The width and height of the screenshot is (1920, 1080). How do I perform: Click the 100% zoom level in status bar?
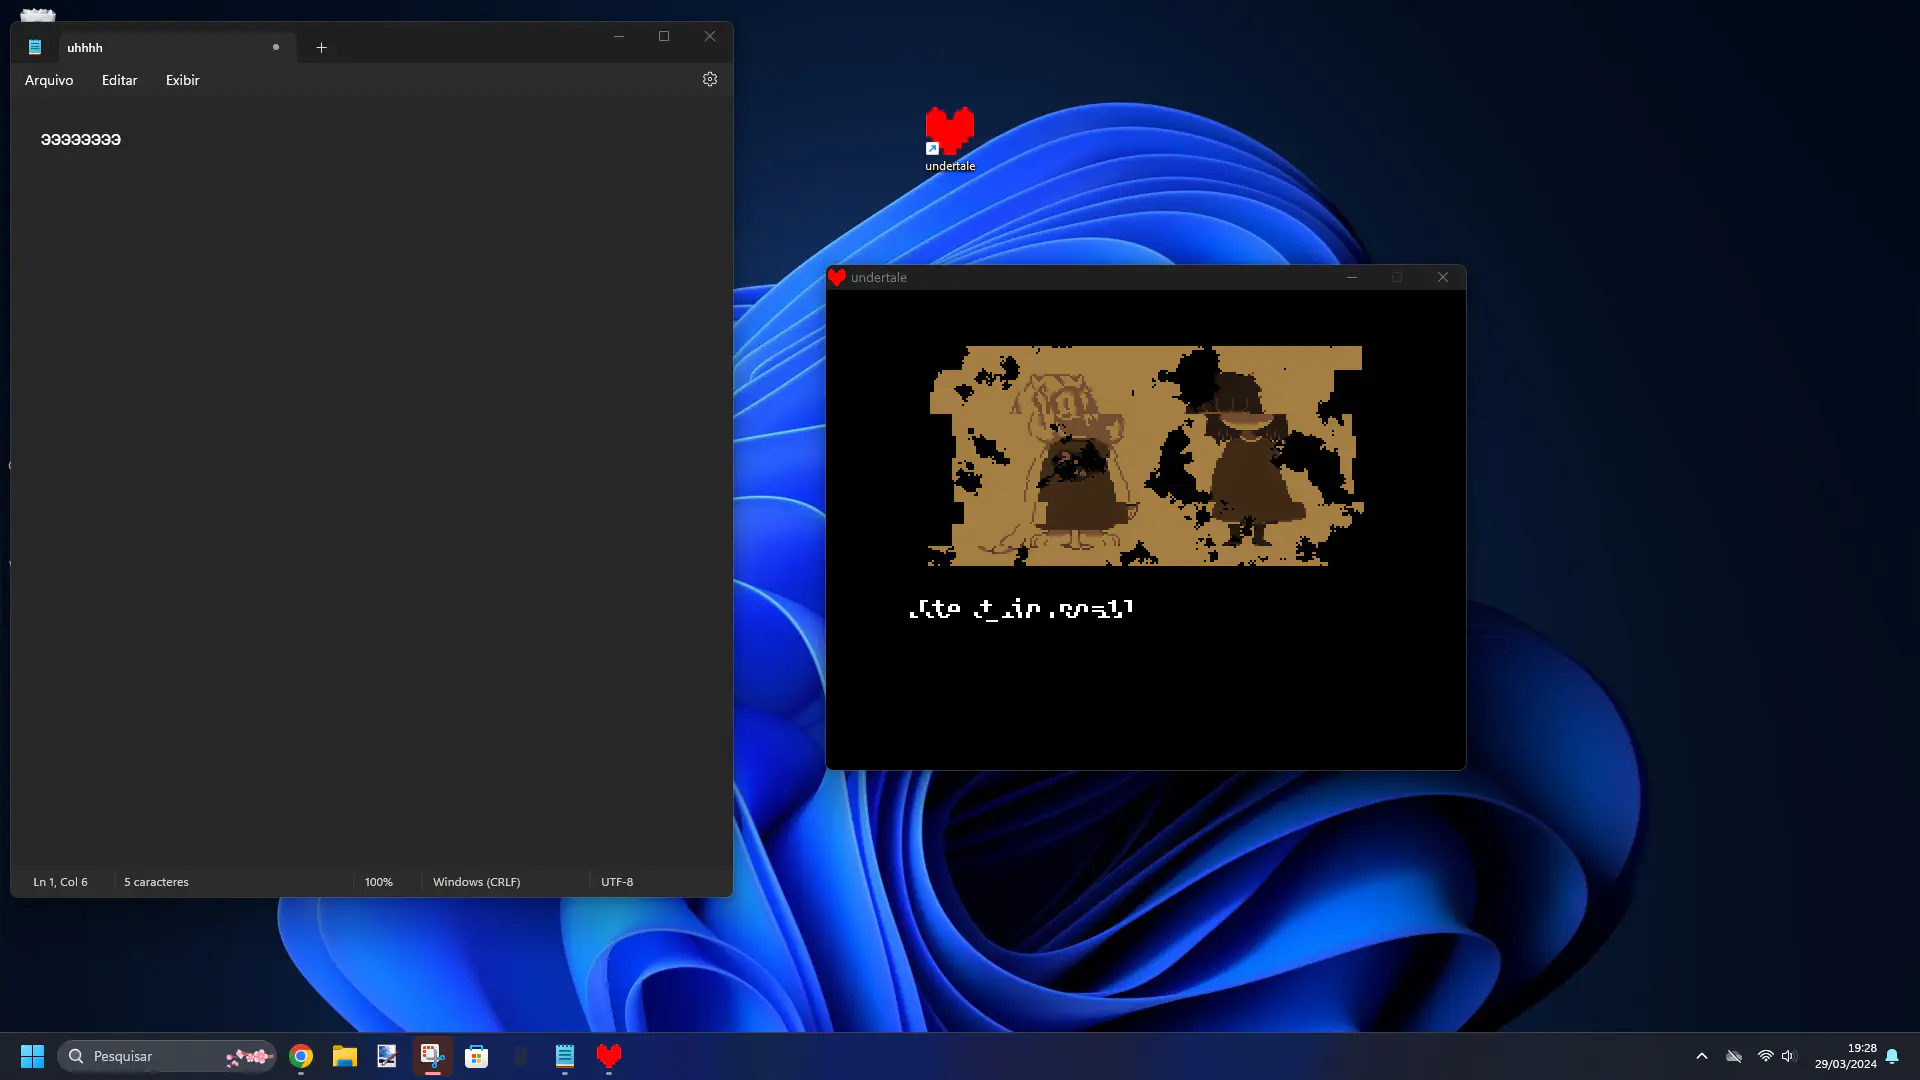click(378, 882)
